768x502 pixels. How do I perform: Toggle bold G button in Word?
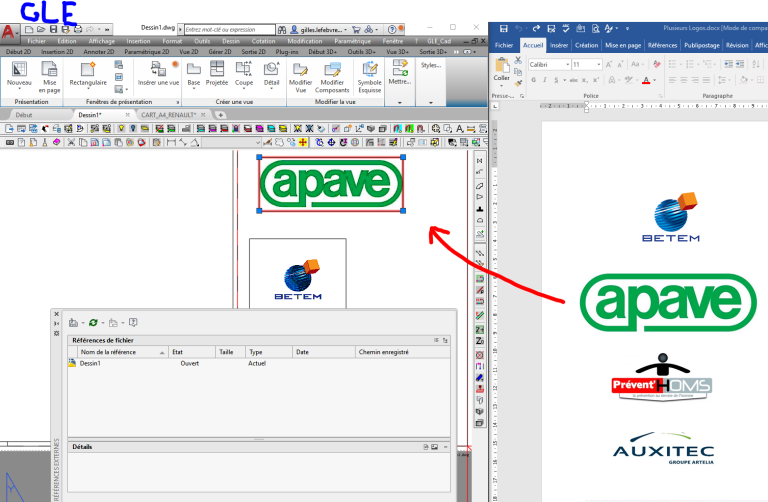(x=533, y=80)
